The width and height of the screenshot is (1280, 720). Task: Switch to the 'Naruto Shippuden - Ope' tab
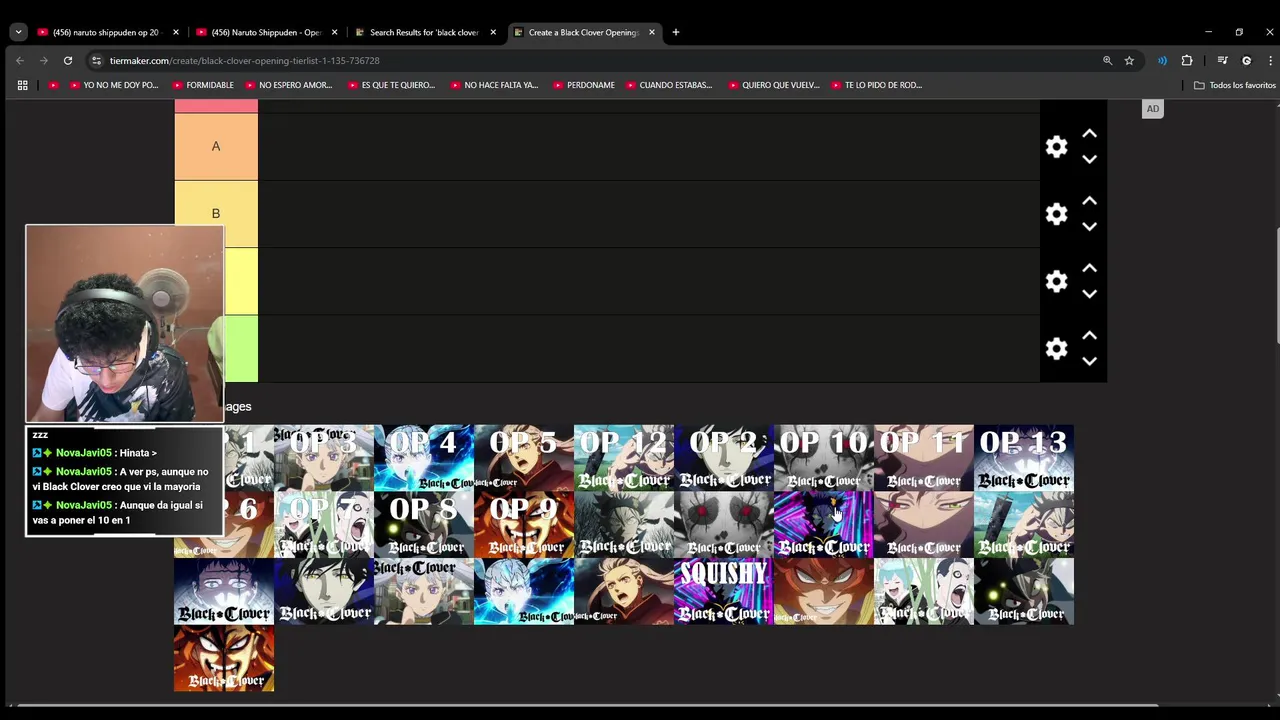click(266, 32)
